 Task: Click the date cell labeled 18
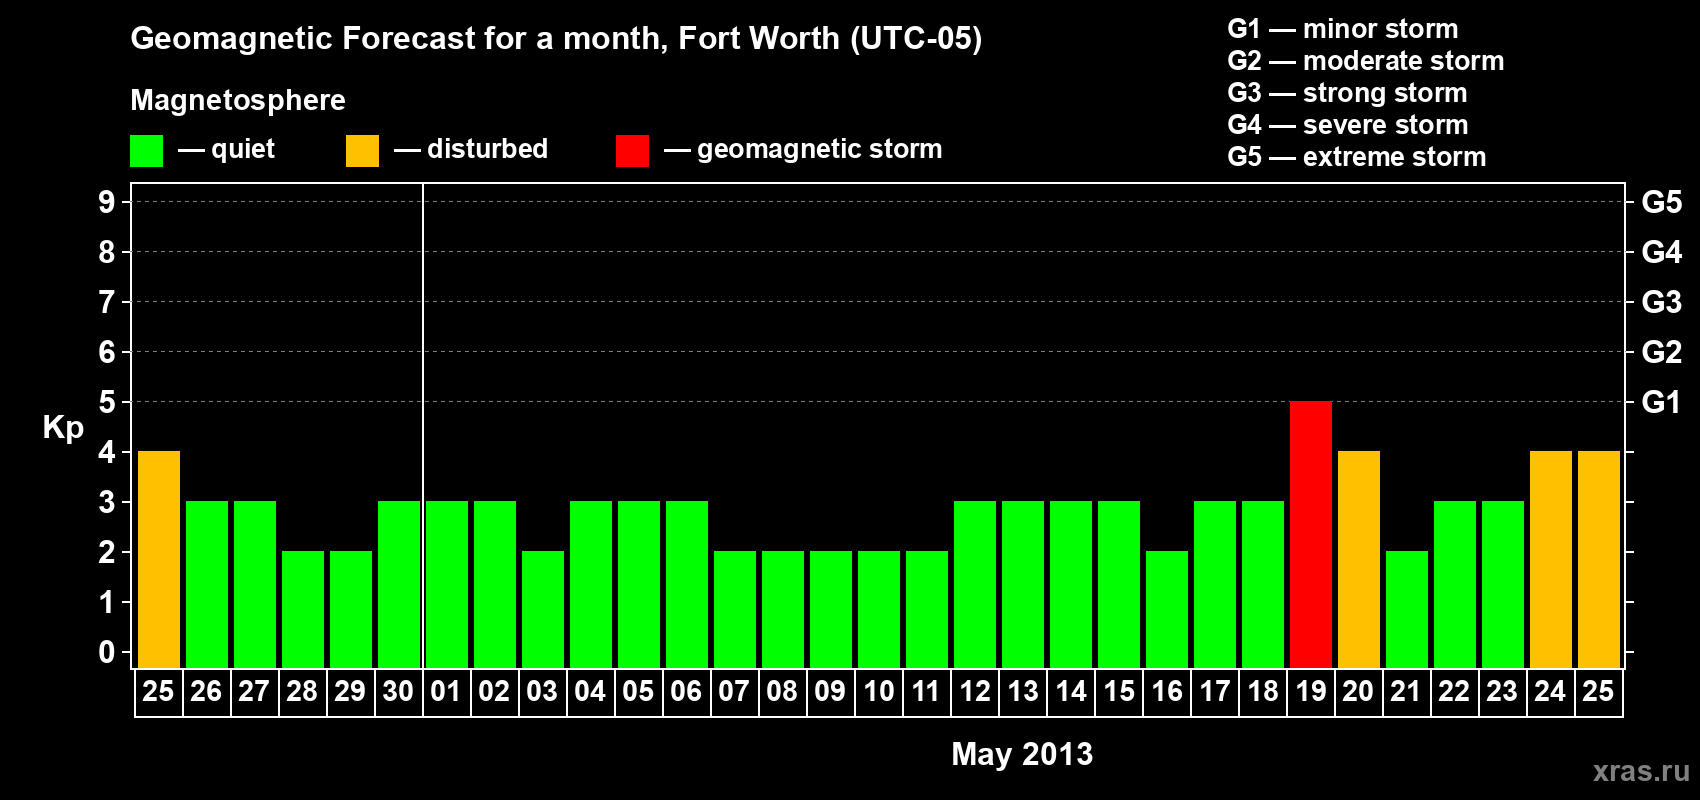(x=1263, y=692)
